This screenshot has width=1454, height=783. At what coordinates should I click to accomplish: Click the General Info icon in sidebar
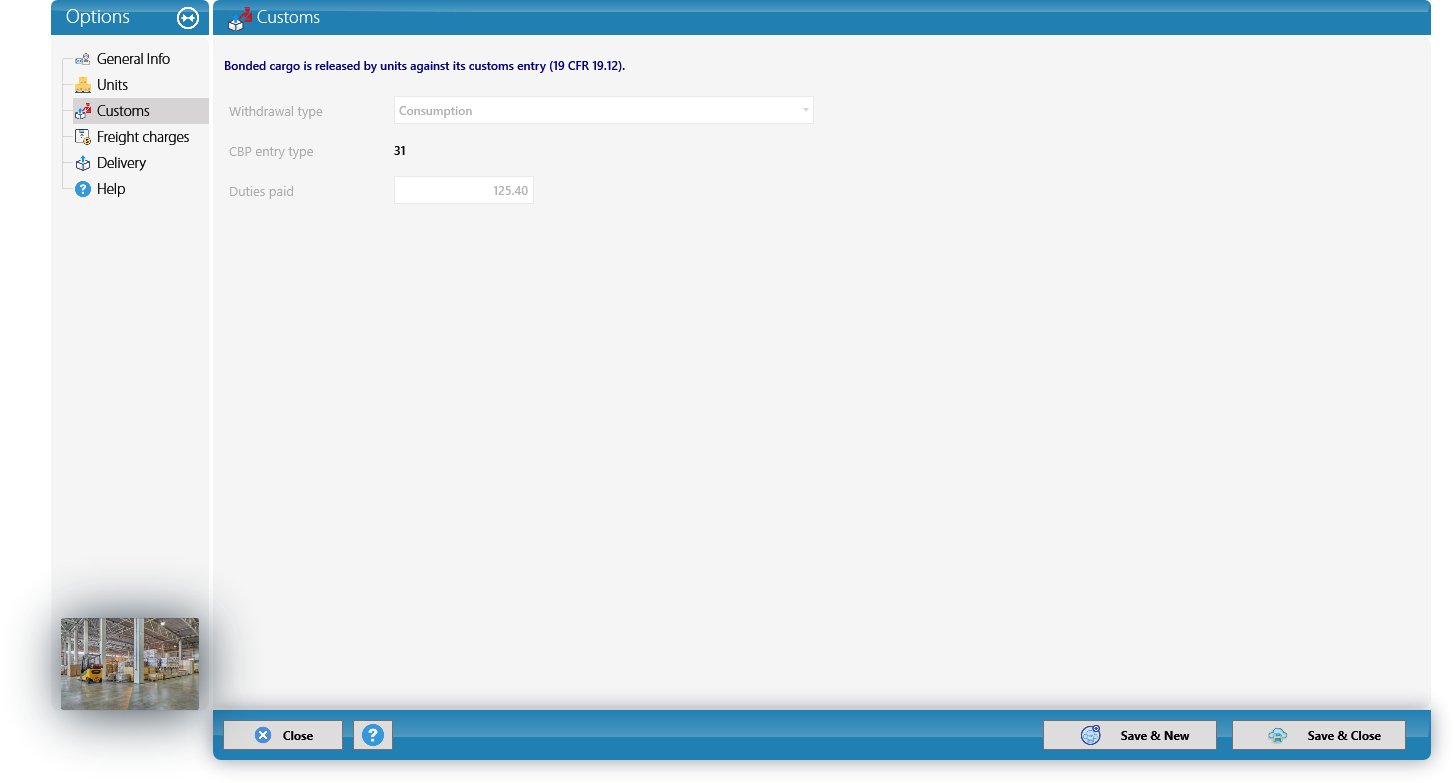(83, 59)
